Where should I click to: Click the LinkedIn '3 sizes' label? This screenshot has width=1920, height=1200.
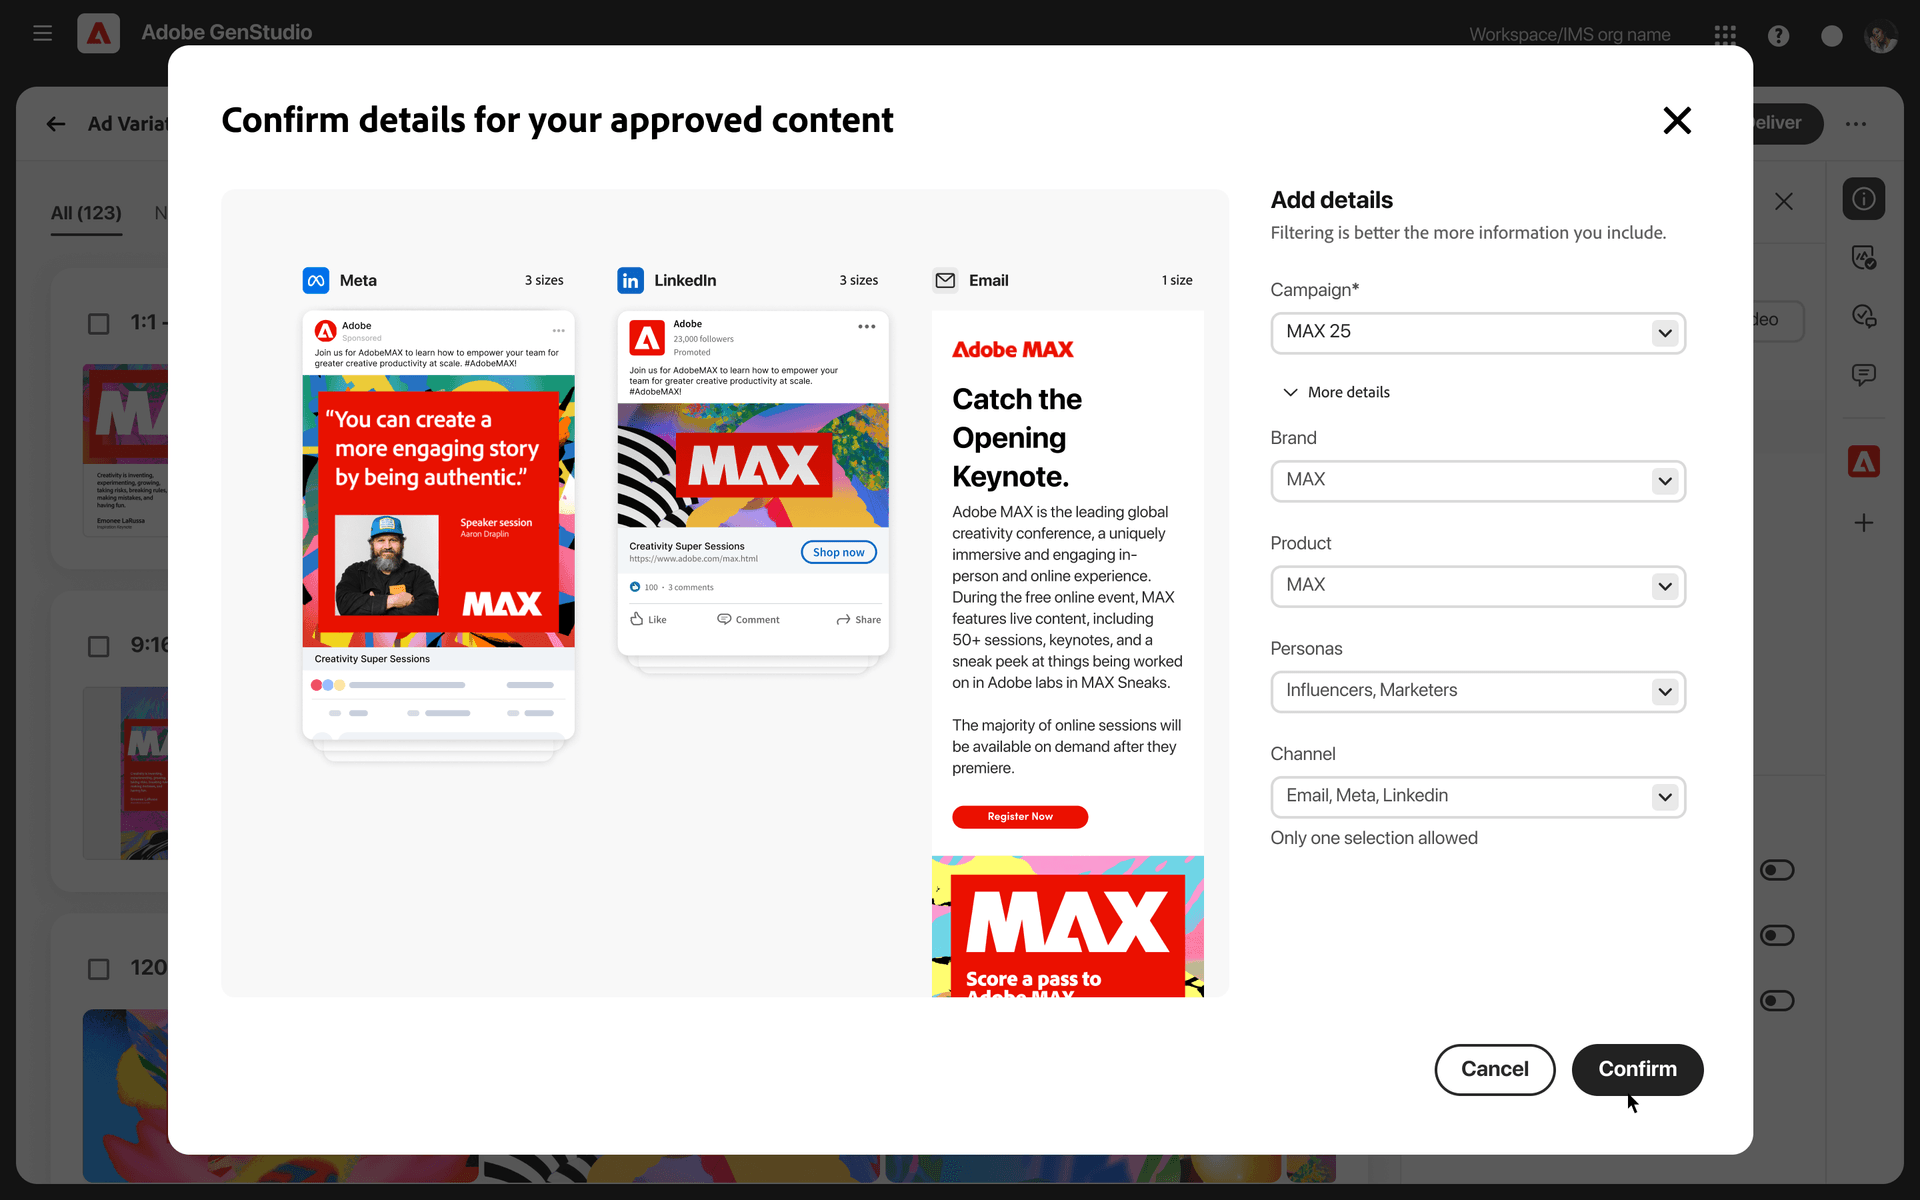859,280
